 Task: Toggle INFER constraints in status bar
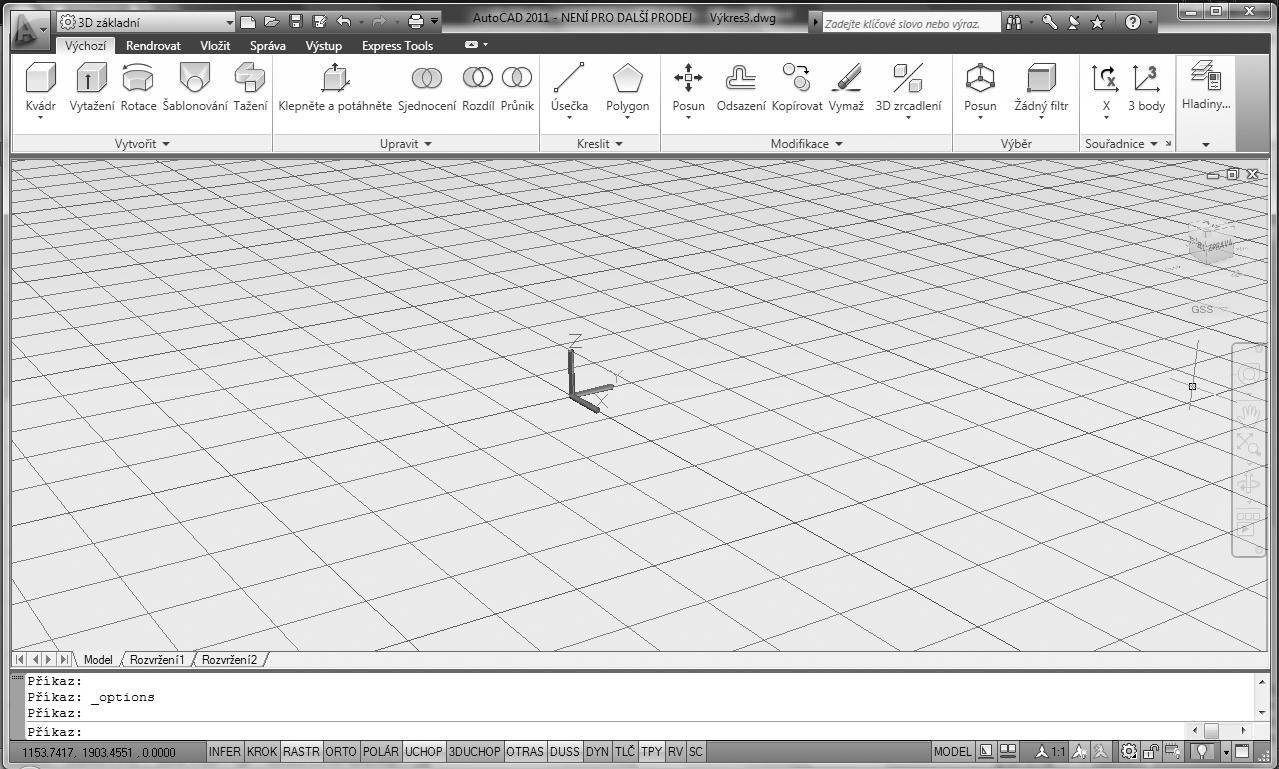click(x=225, y=752)
